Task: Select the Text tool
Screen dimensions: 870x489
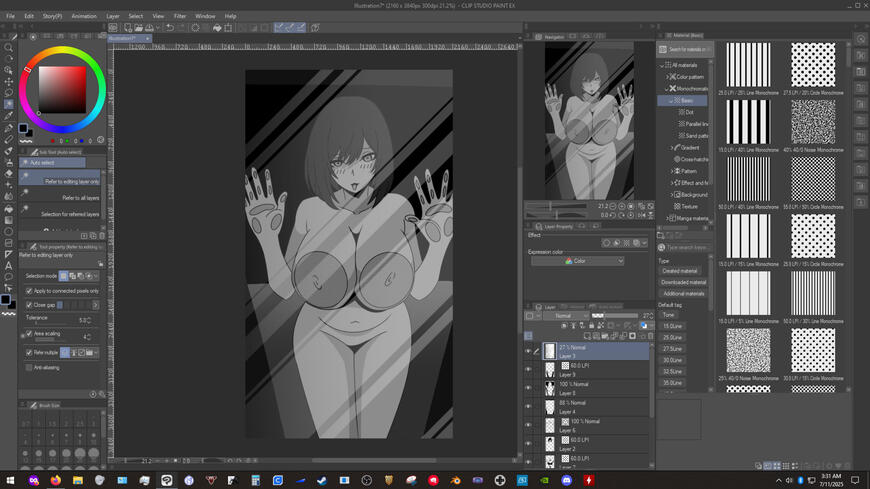Action: 8,266
